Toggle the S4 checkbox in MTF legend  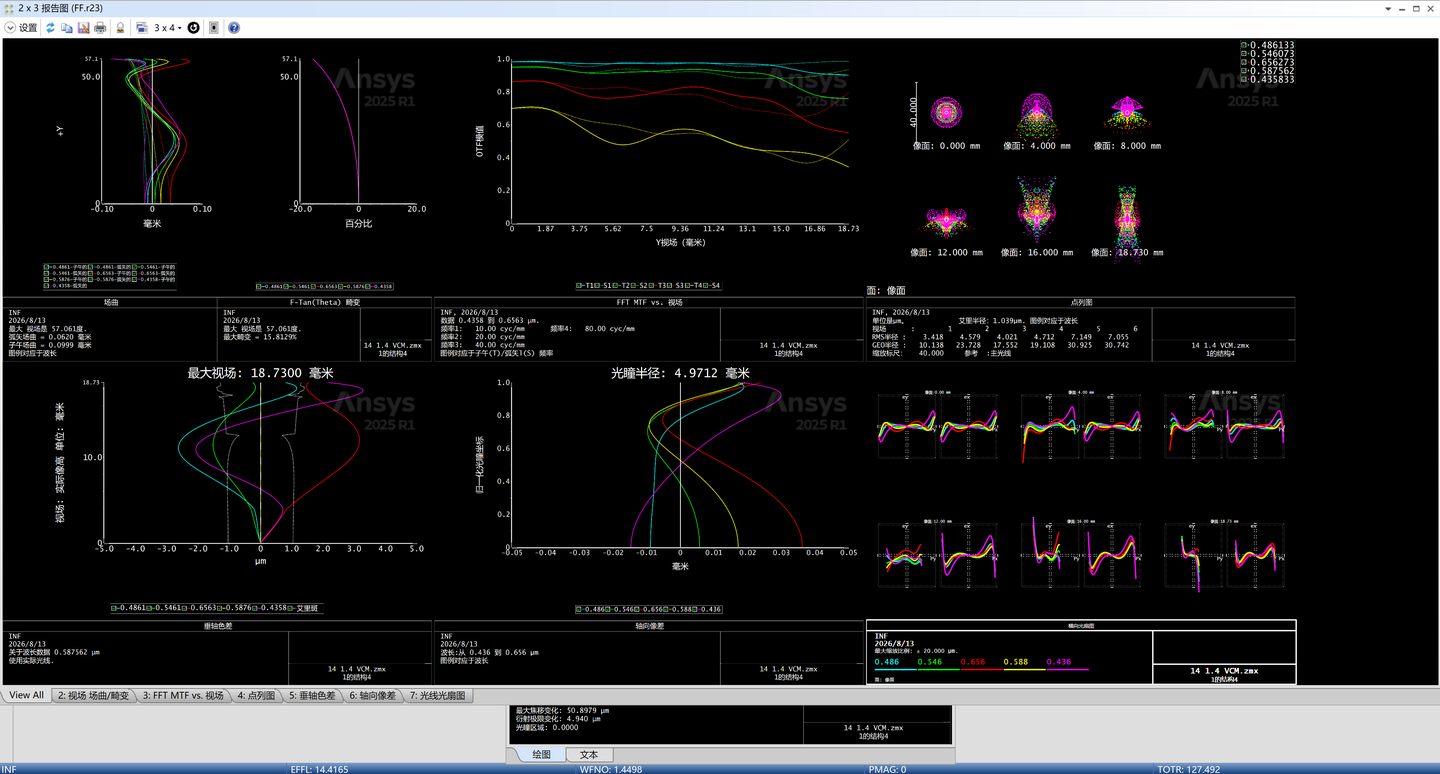[705, 286]
